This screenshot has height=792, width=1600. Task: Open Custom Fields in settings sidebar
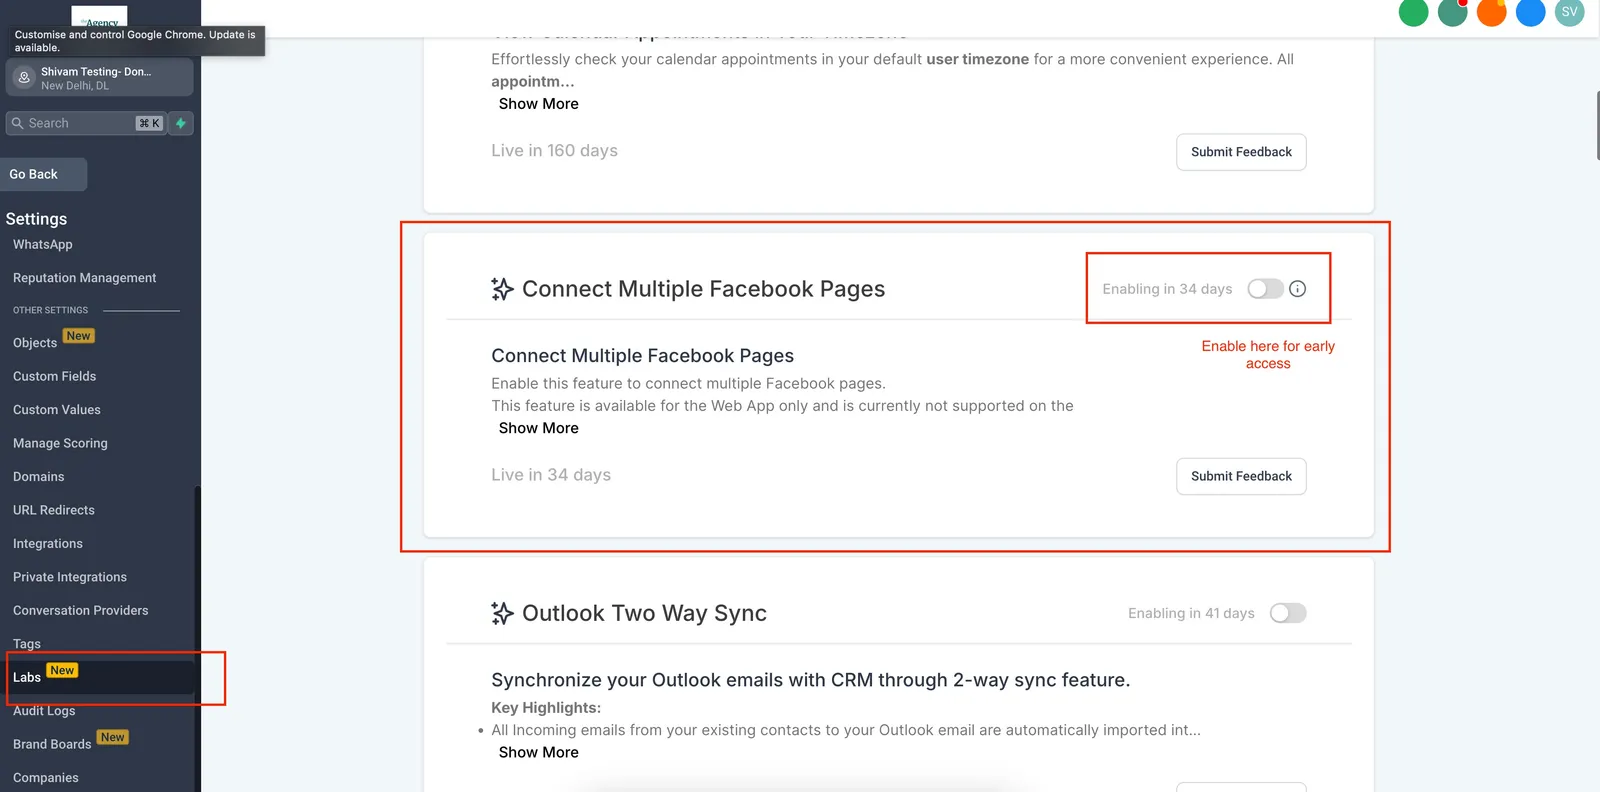pyautogui.click(x=55, y=376)
